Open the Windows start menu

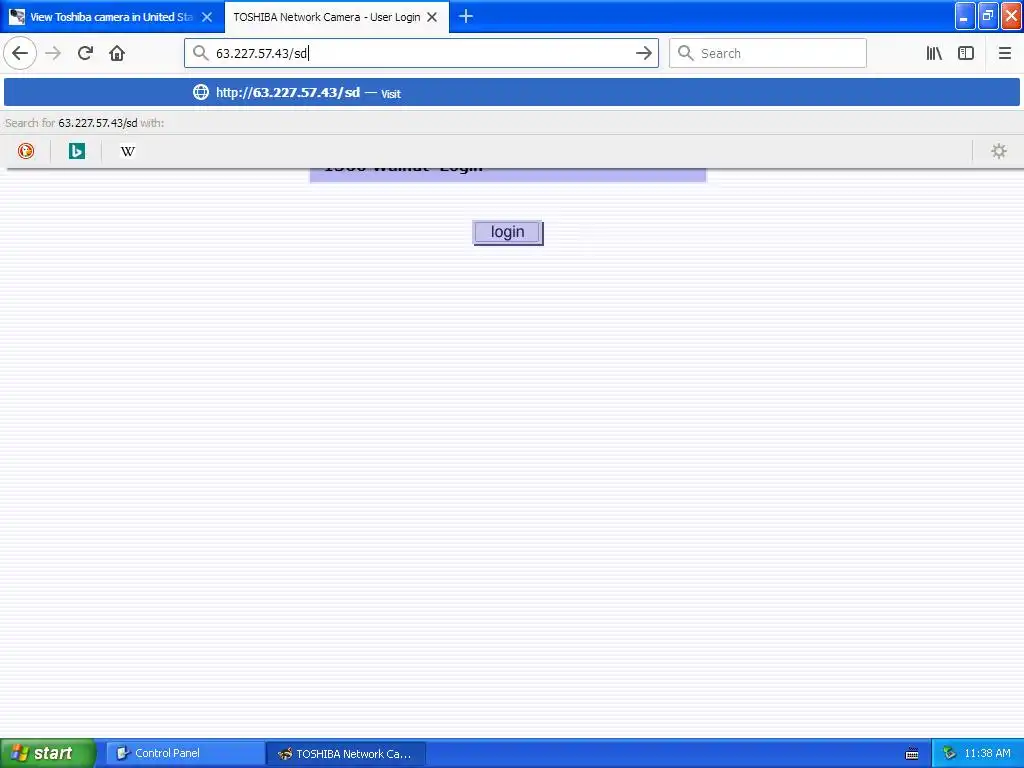(47, 753)
